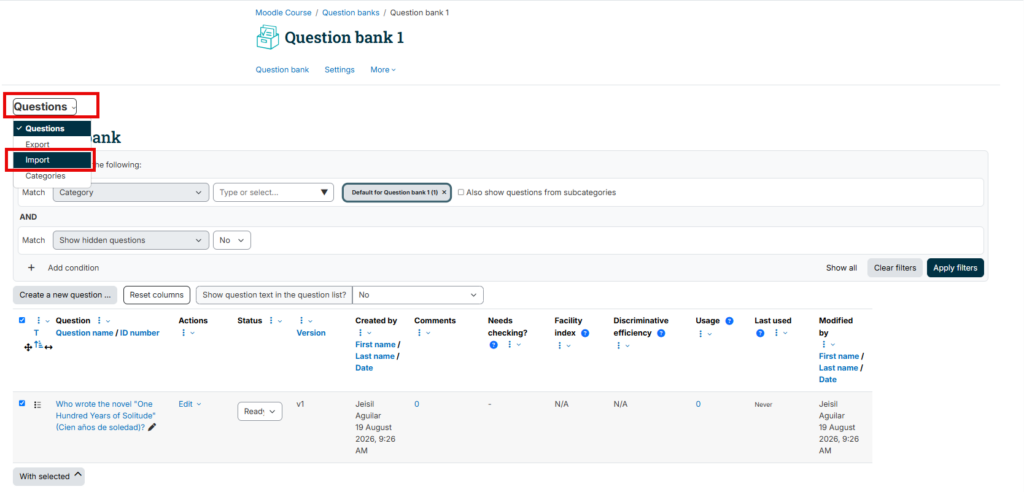Click the Comments count 0 link

point(417,404)
